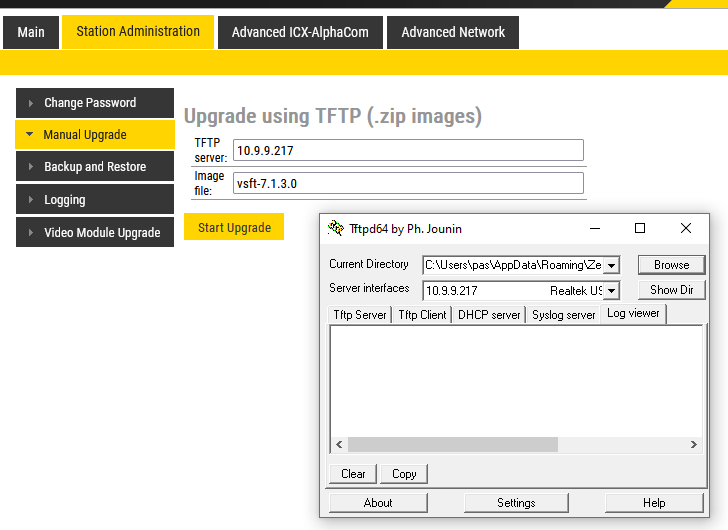Click the Start Upgrade button
The width and height of the screenshot is (728, 530).
pos(234,227)
